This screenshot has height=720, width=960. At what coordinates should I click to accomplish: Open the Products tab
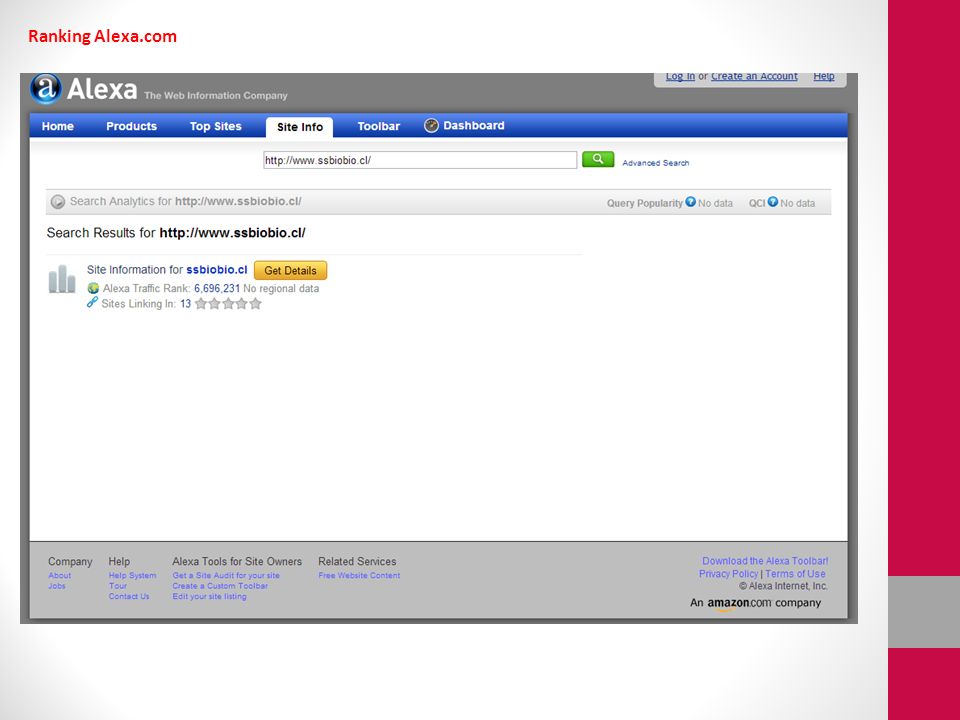132,126
